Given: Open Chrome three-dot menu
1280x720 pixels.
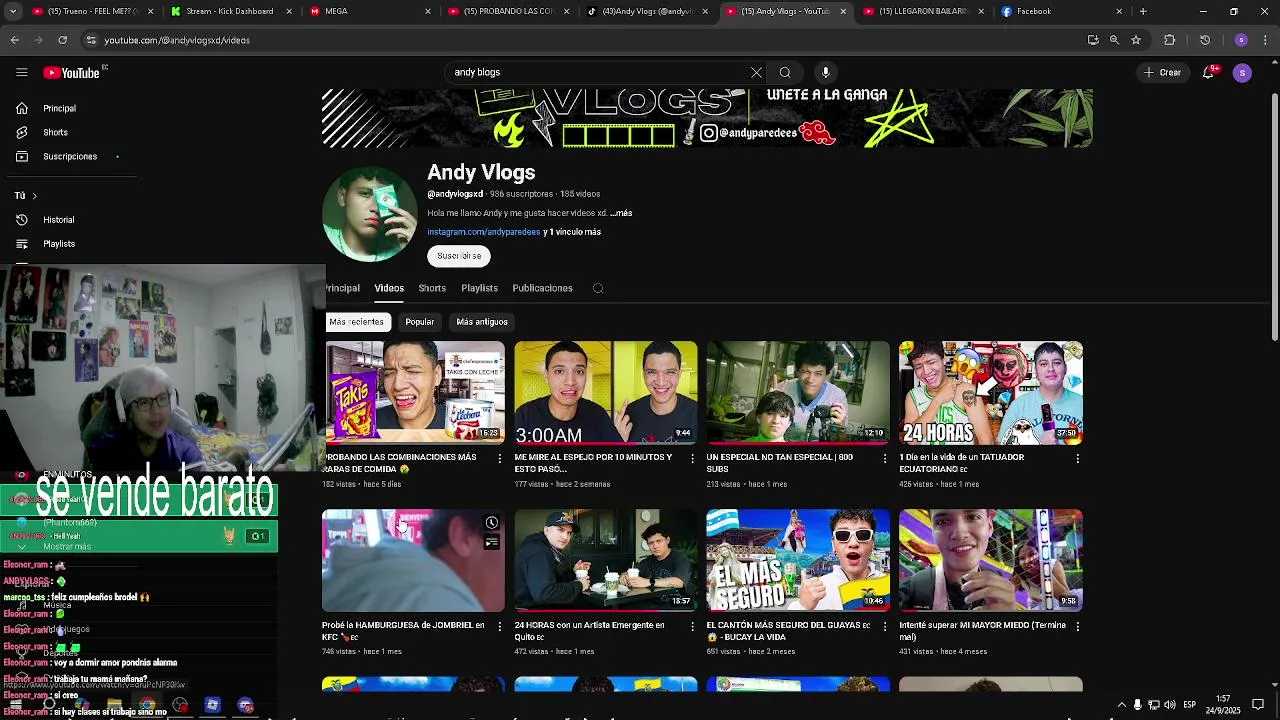Looking at the screenshot, I should point(1266,40).
